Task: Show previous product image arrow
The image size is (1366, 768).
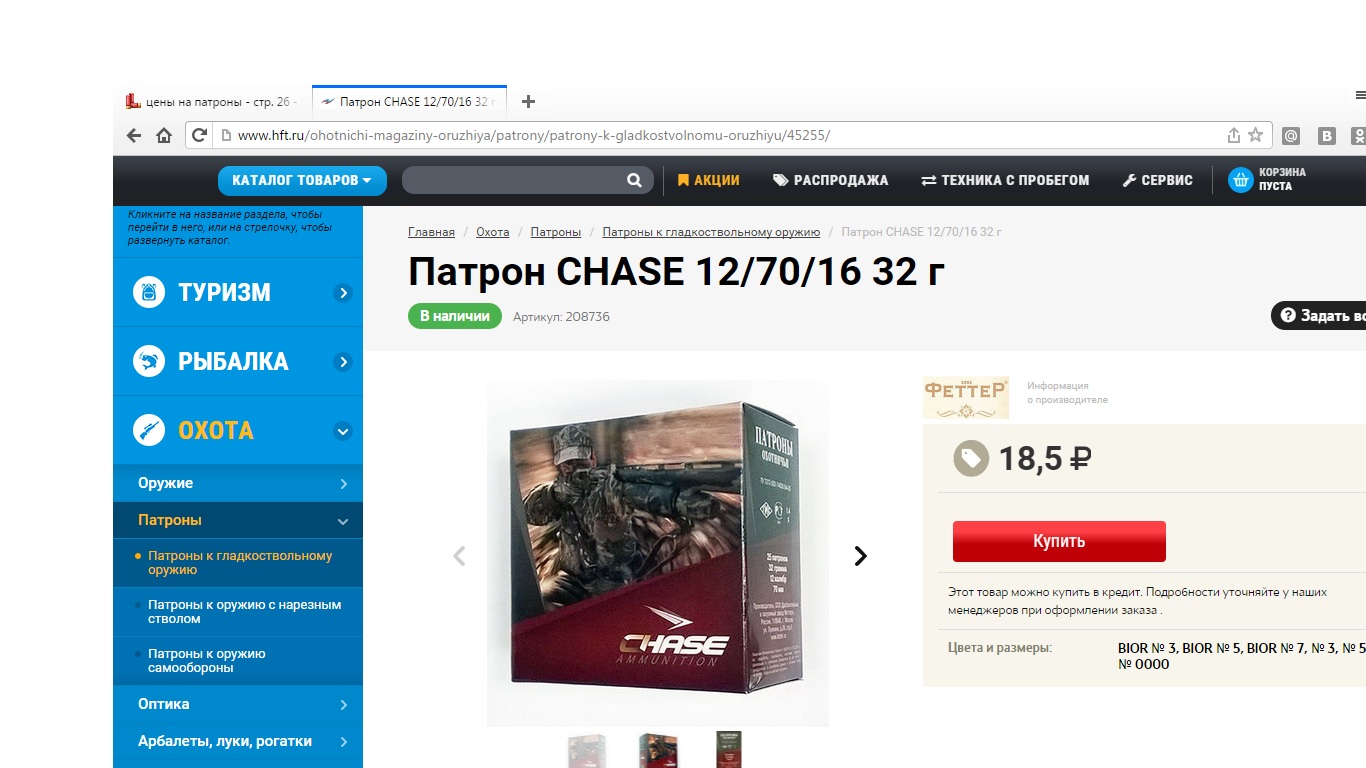Action: tap(459, 556)
